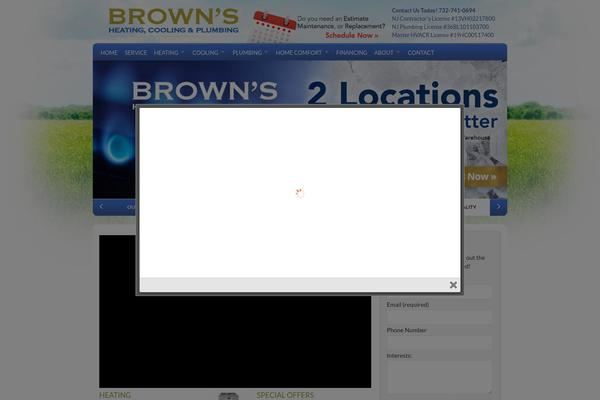Click the Phone Number input field
The width and height of the screenshot is (600, 400).
point(439,342)
